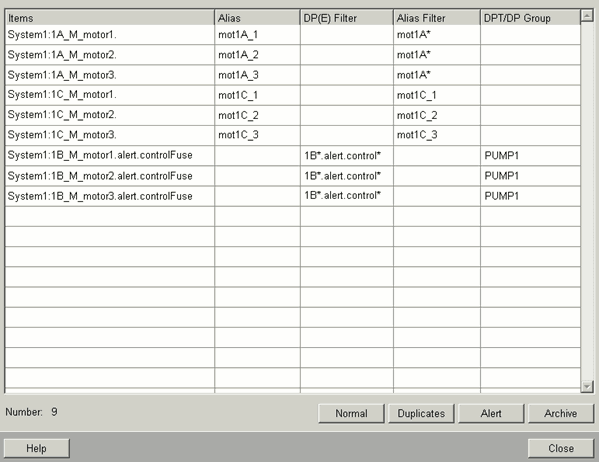Sort by the Items column header
Image resolution: width=599 pixels, height=462 pixels.
110,18
